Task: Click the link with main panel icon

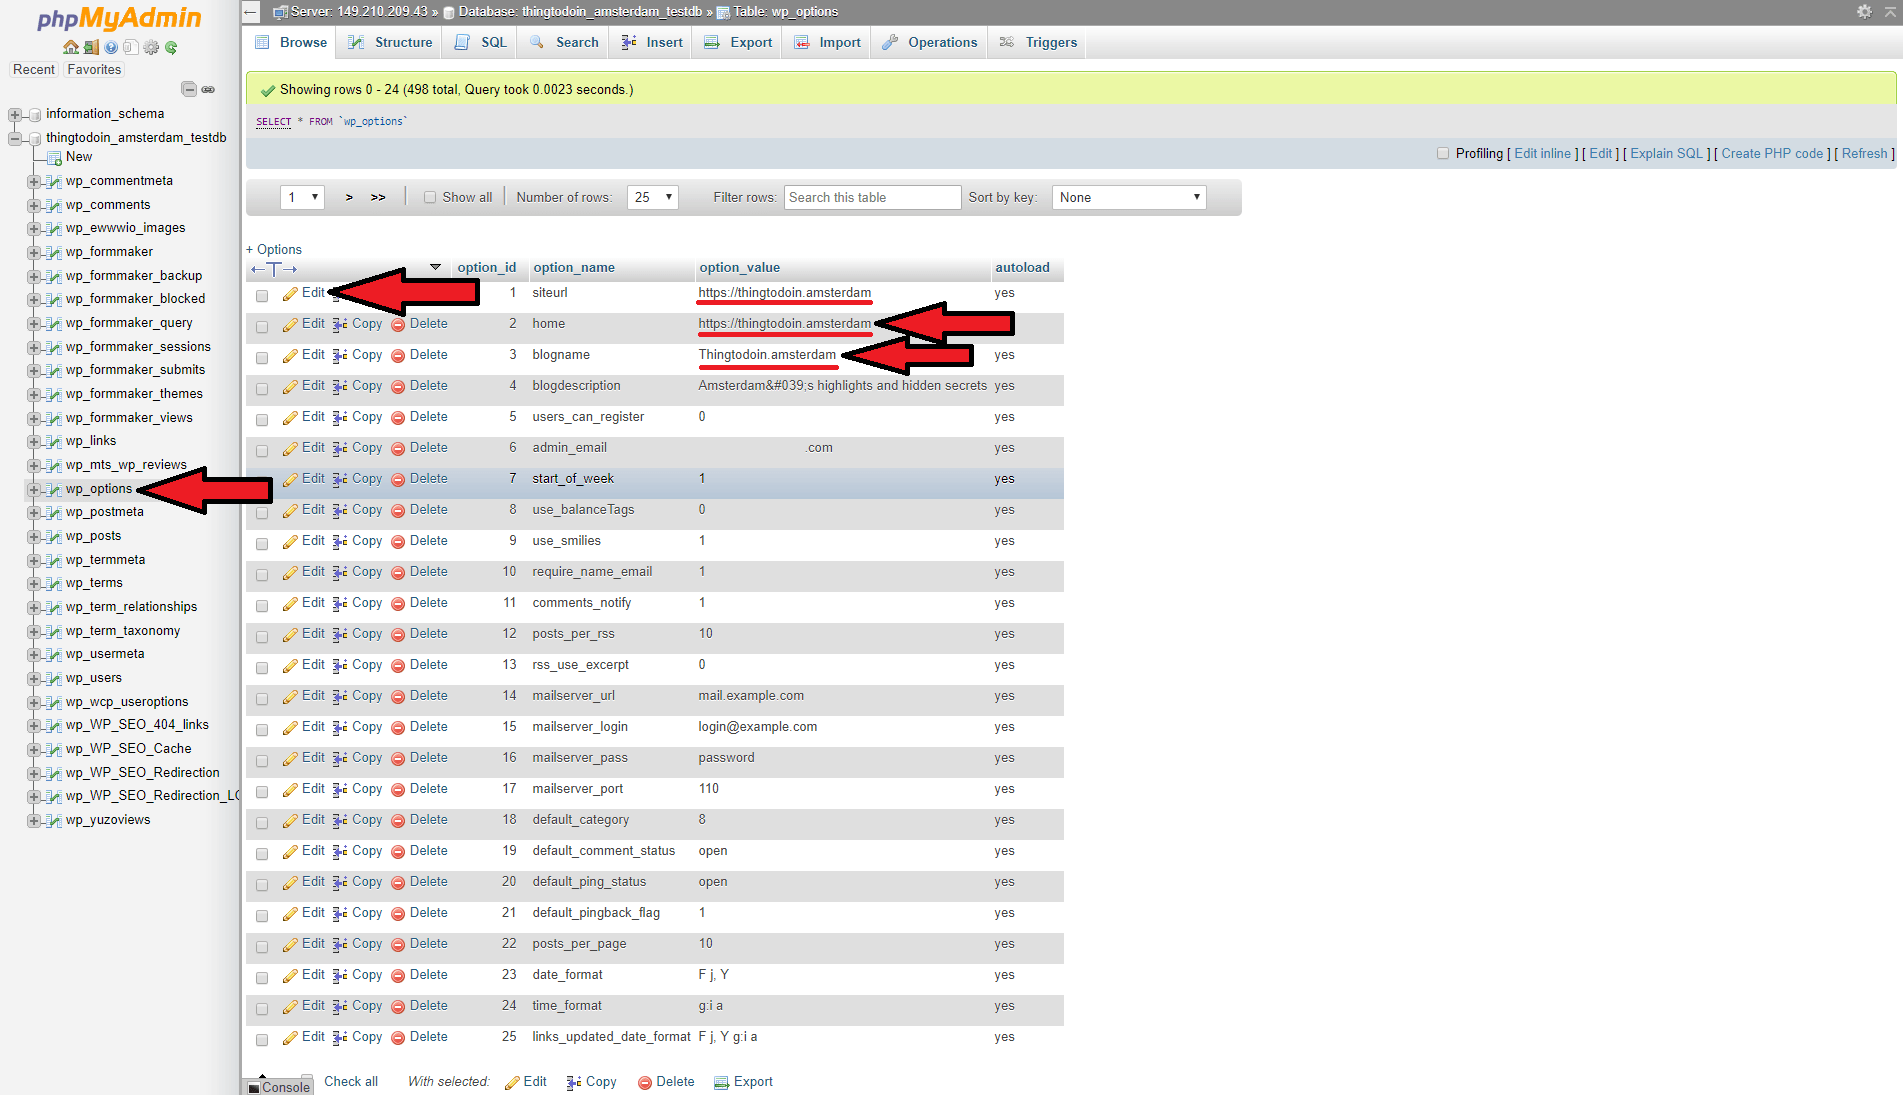Action: 208,89
